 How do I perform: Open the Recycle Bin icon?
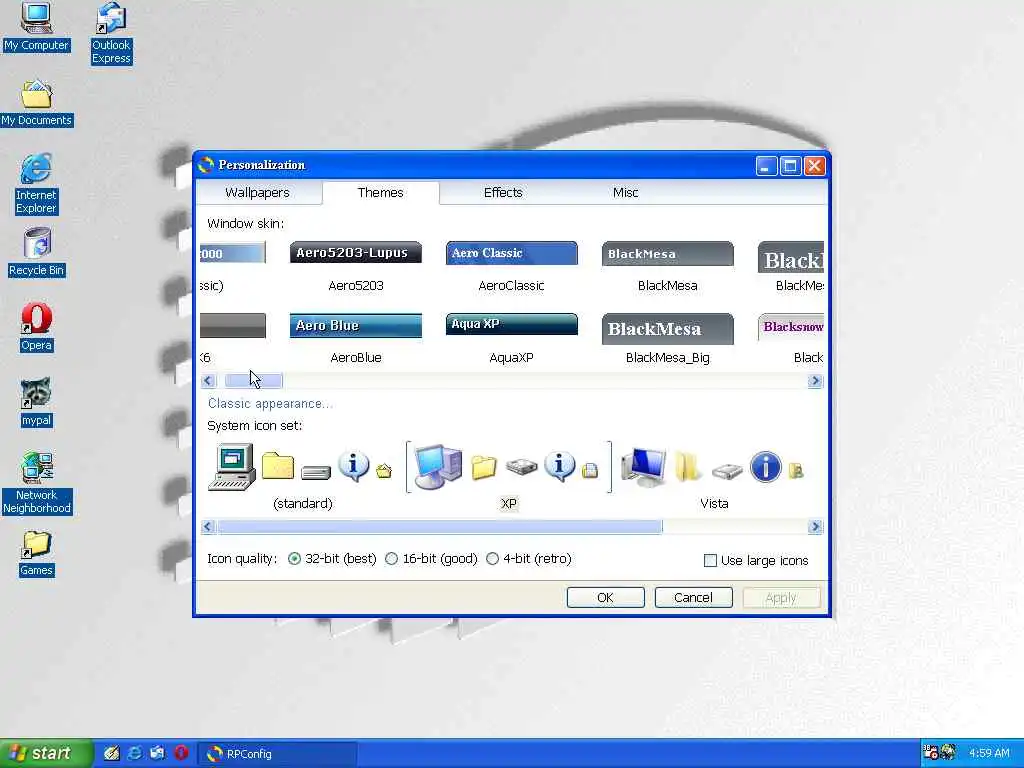coord(37,252)
